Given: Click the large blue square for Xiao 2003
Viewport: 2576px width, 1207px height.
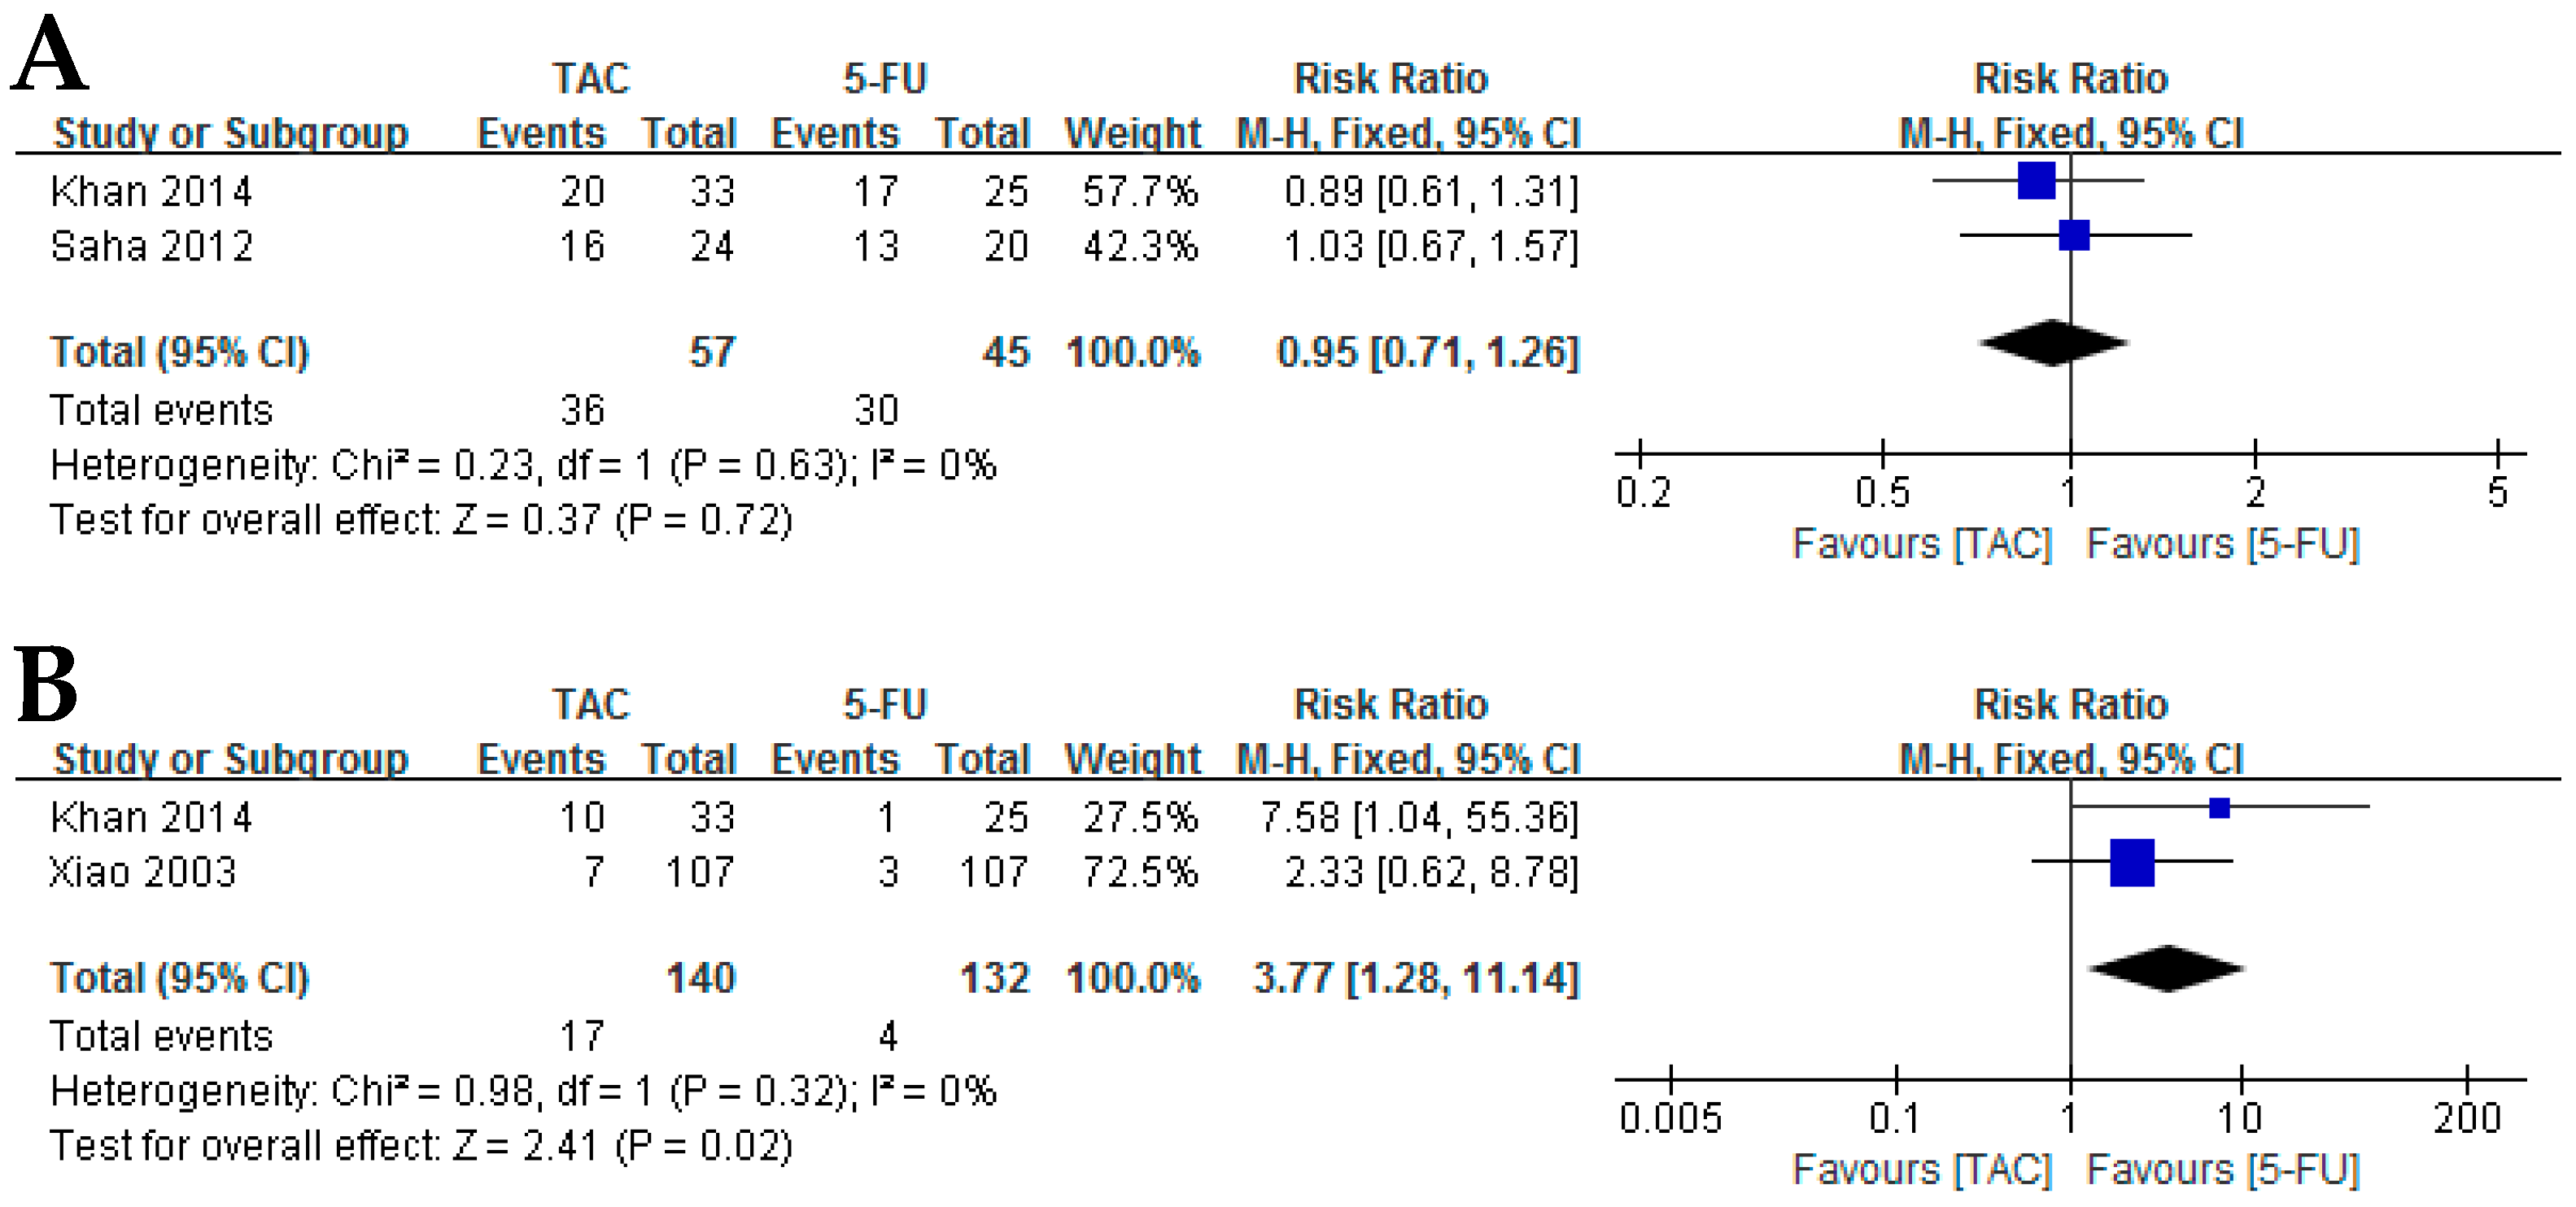Looking at the screenshot, I should point(2131,862).
